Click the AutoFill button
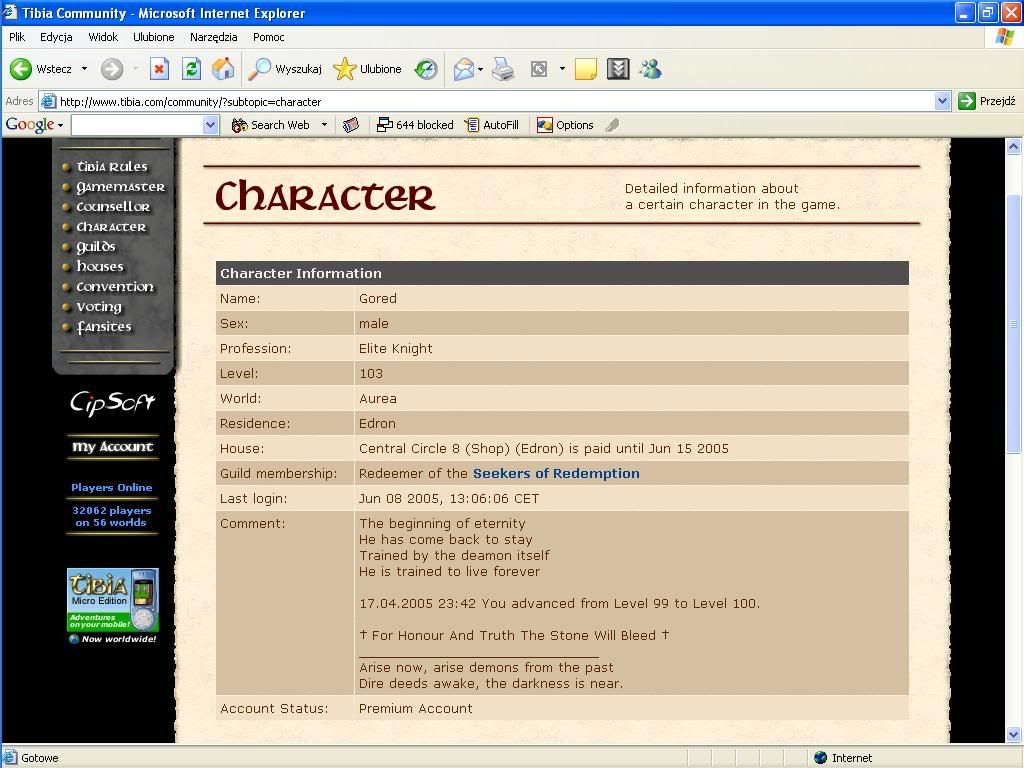 point(492,125)
